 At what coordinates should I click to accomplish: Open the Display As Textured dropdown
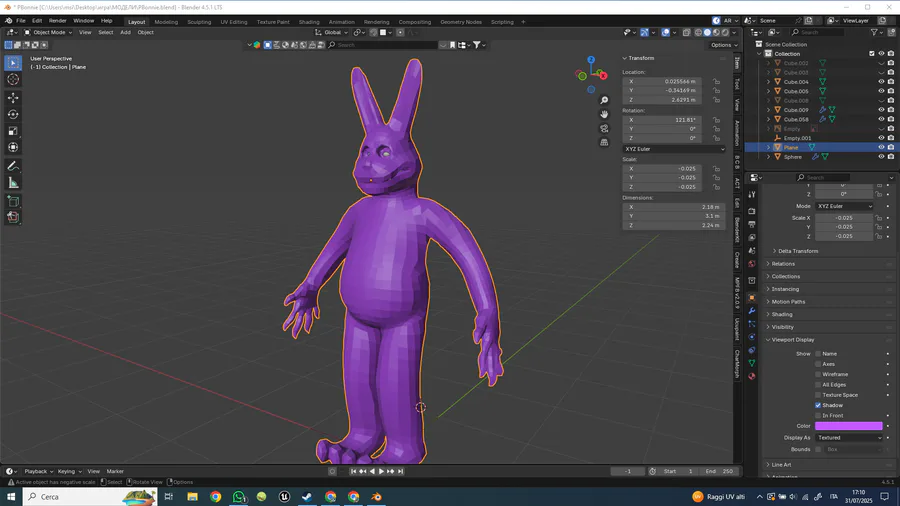point(848,438)
